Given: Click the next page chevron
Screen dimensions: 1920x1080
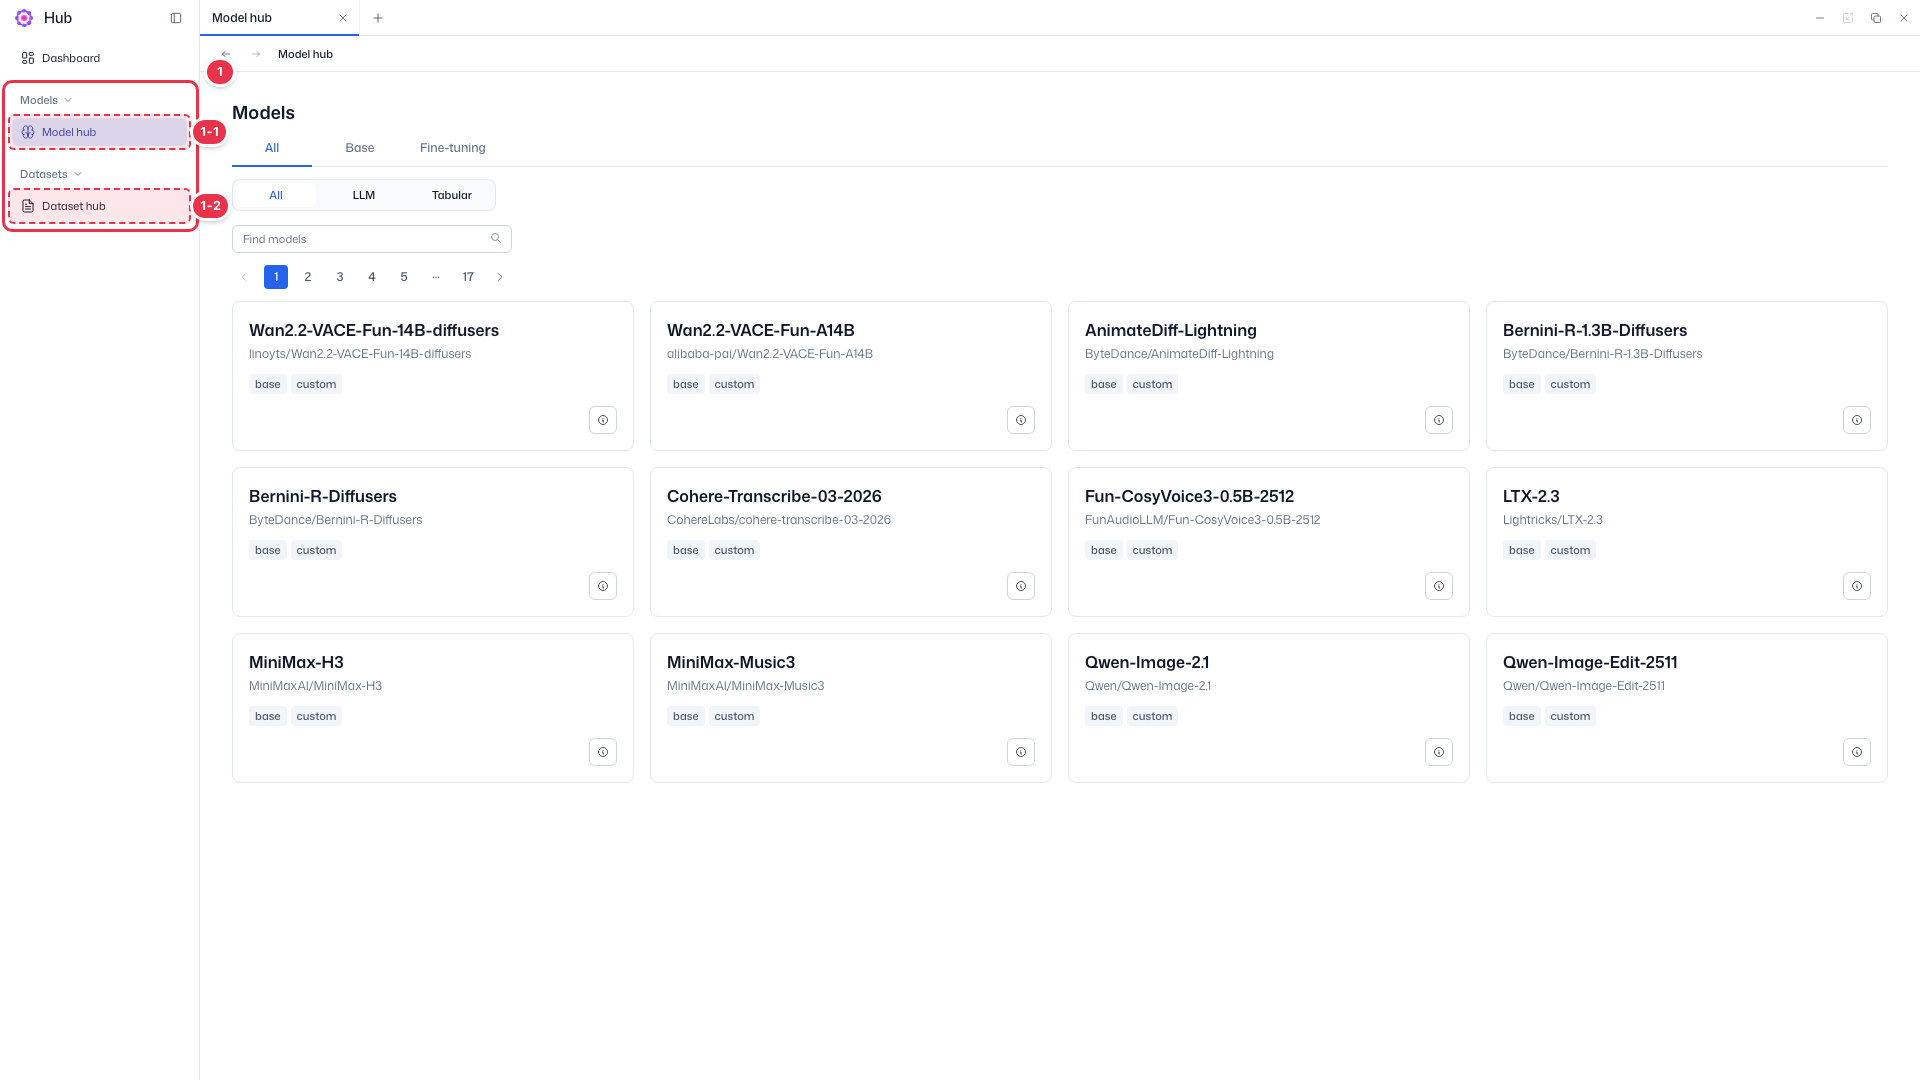Looking at the screenshot, I should coord(500,277).
